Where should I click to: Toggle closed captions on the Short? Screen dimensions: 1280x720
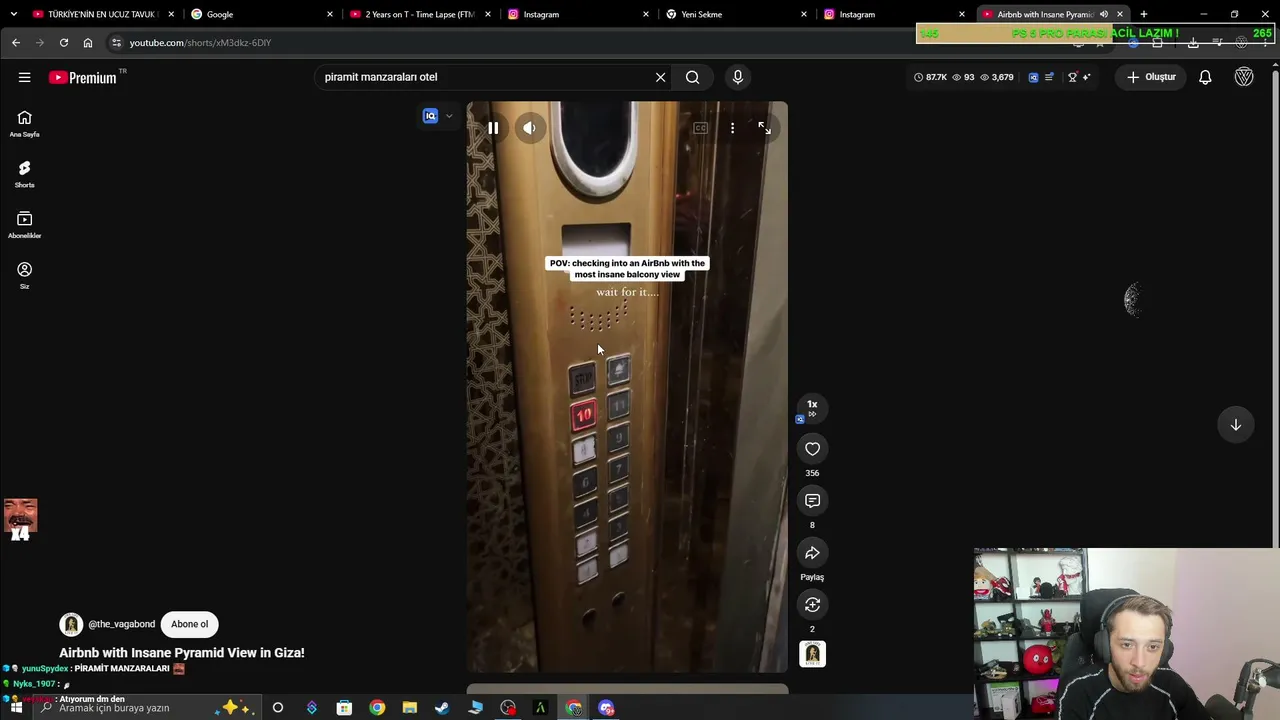[700, 128]
